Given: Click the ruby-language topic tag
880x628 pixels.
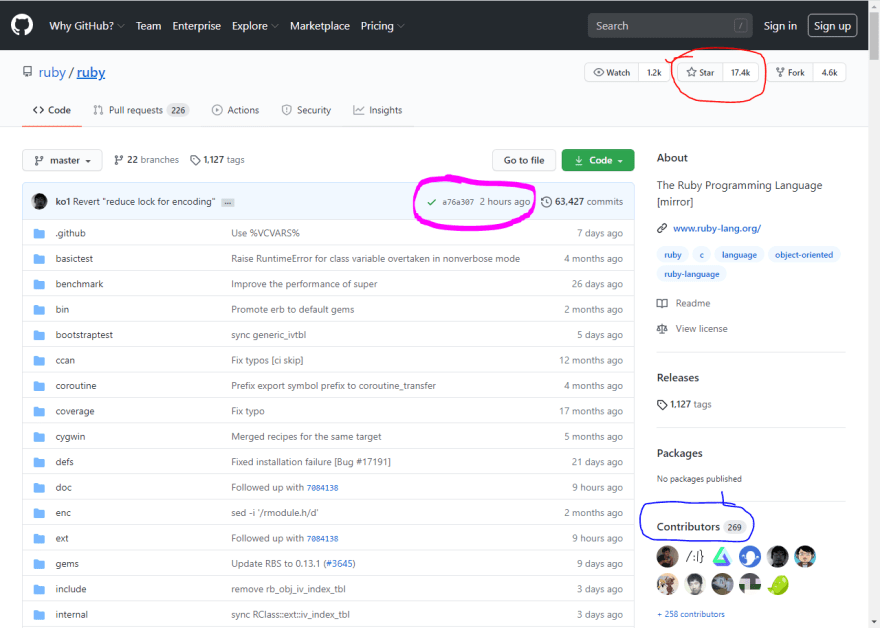Looking at the screenshot, I should 691,274.
